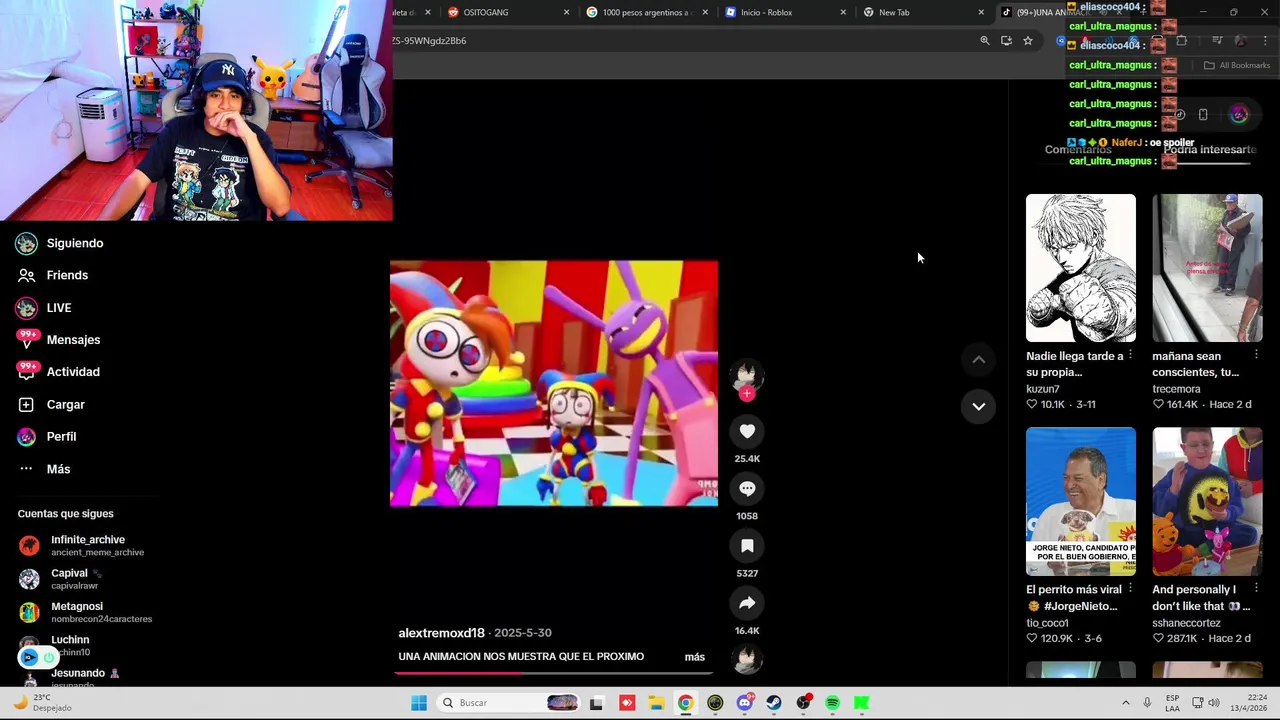Open Steam from the taskbar
Viewport: 1280px width, 720px height.
coord(774,703)
